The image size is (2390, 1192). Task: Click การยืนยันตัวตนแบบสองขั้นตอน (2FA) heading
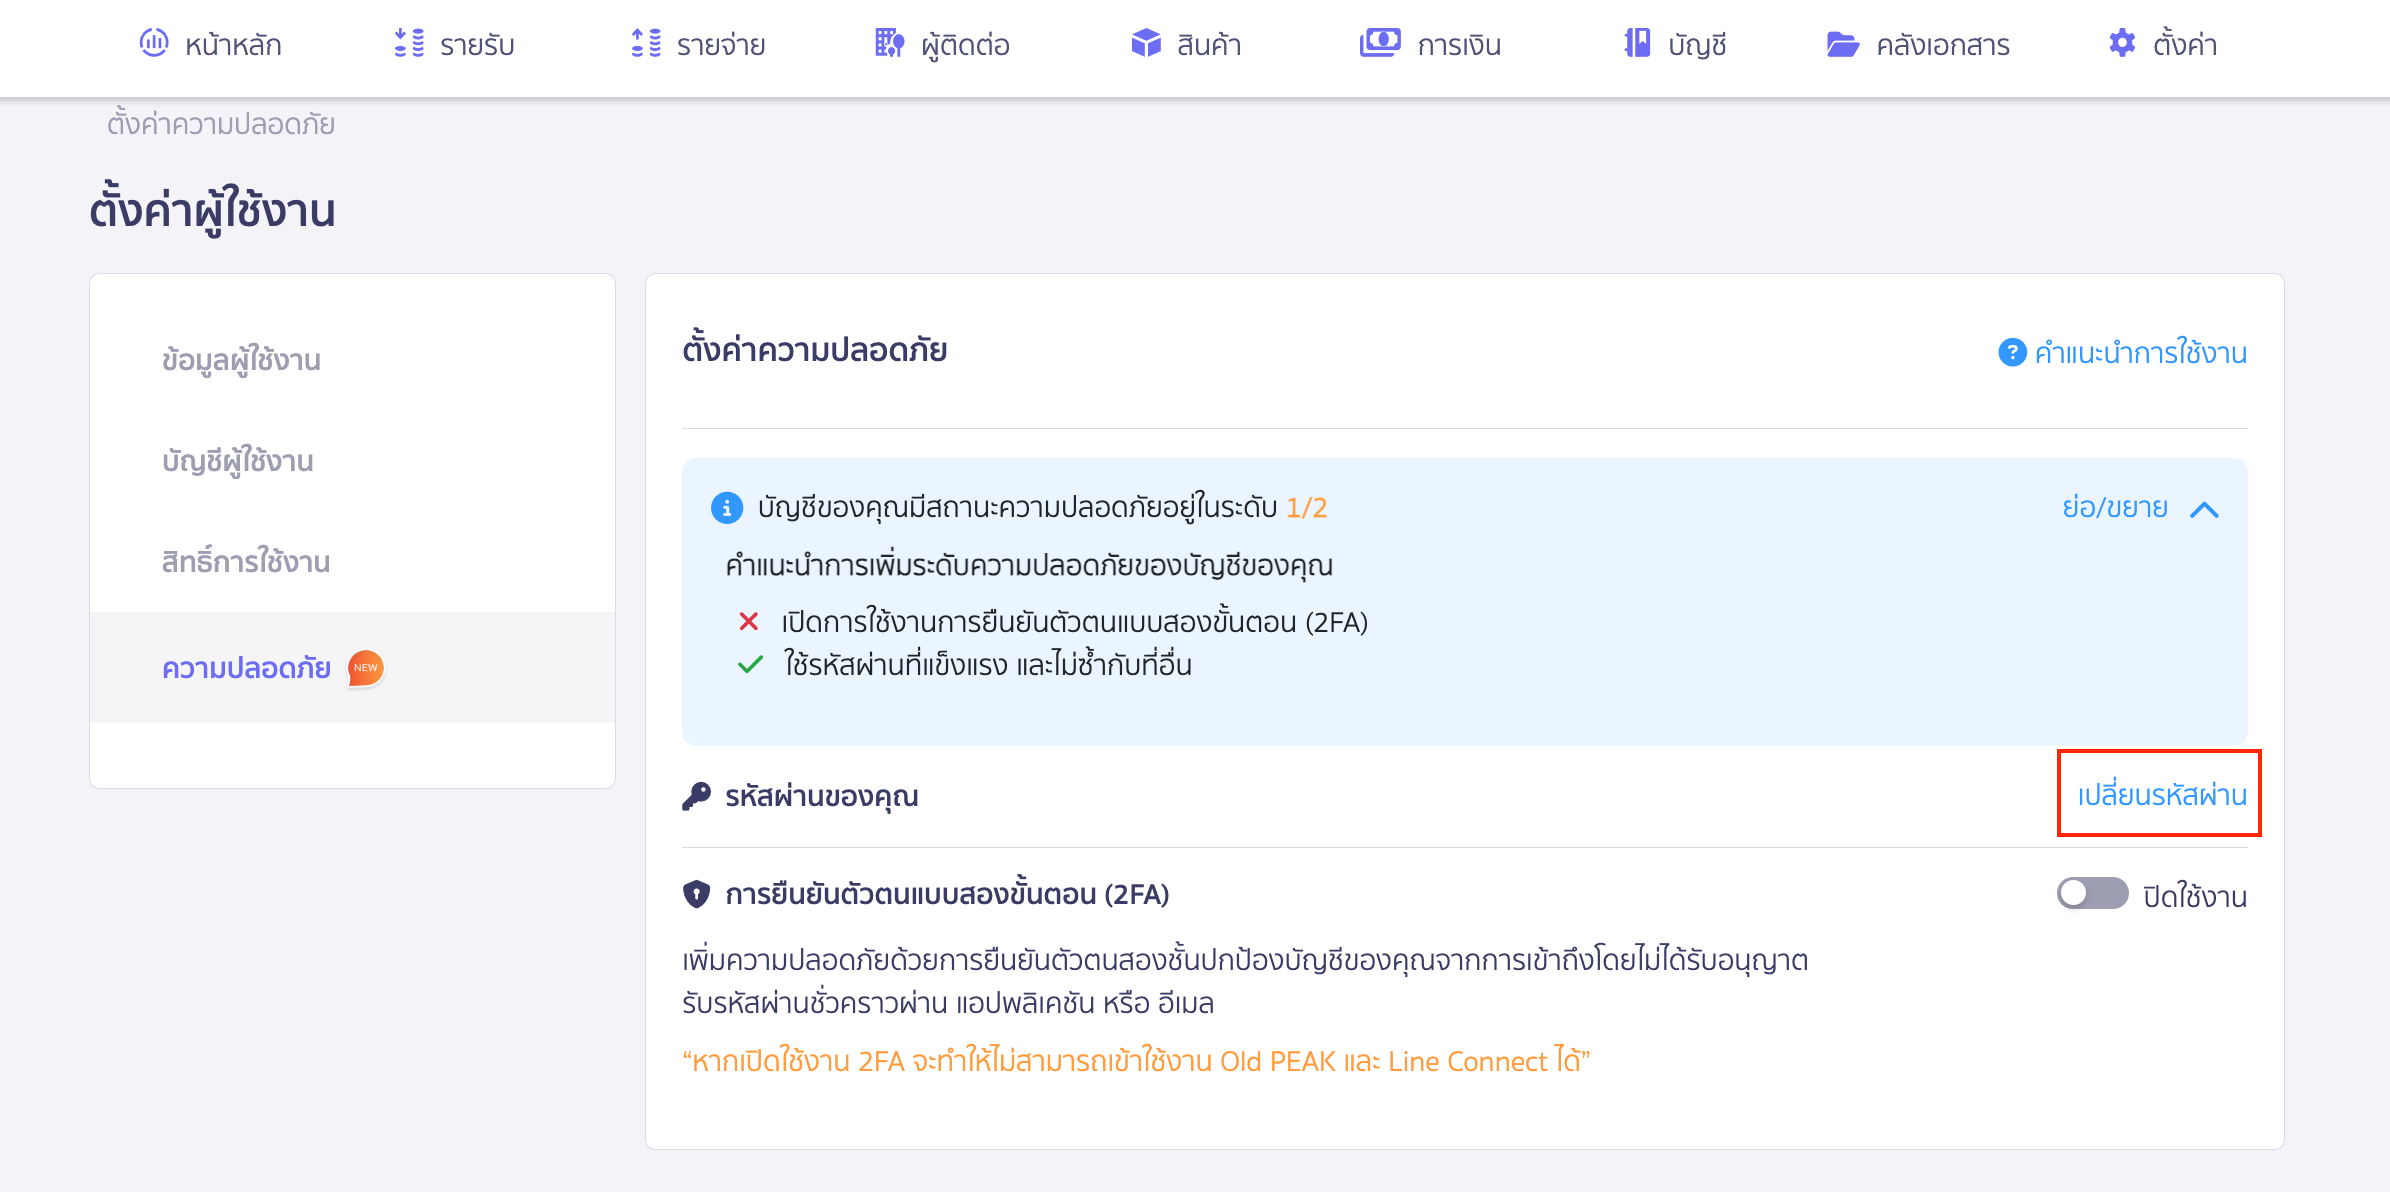[x=947, y=894]
